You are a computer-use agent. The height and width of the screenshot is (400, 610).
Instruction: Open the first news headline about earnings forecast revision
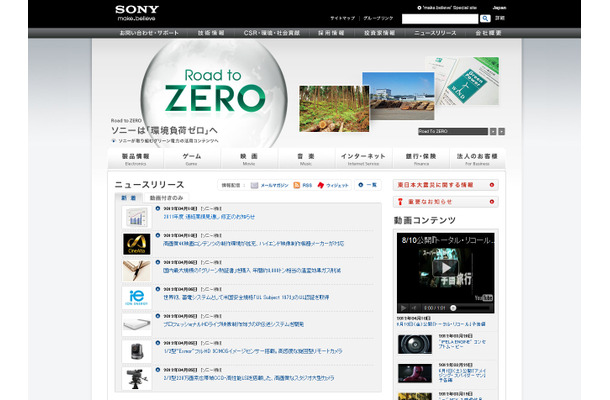tap(209, 217)
